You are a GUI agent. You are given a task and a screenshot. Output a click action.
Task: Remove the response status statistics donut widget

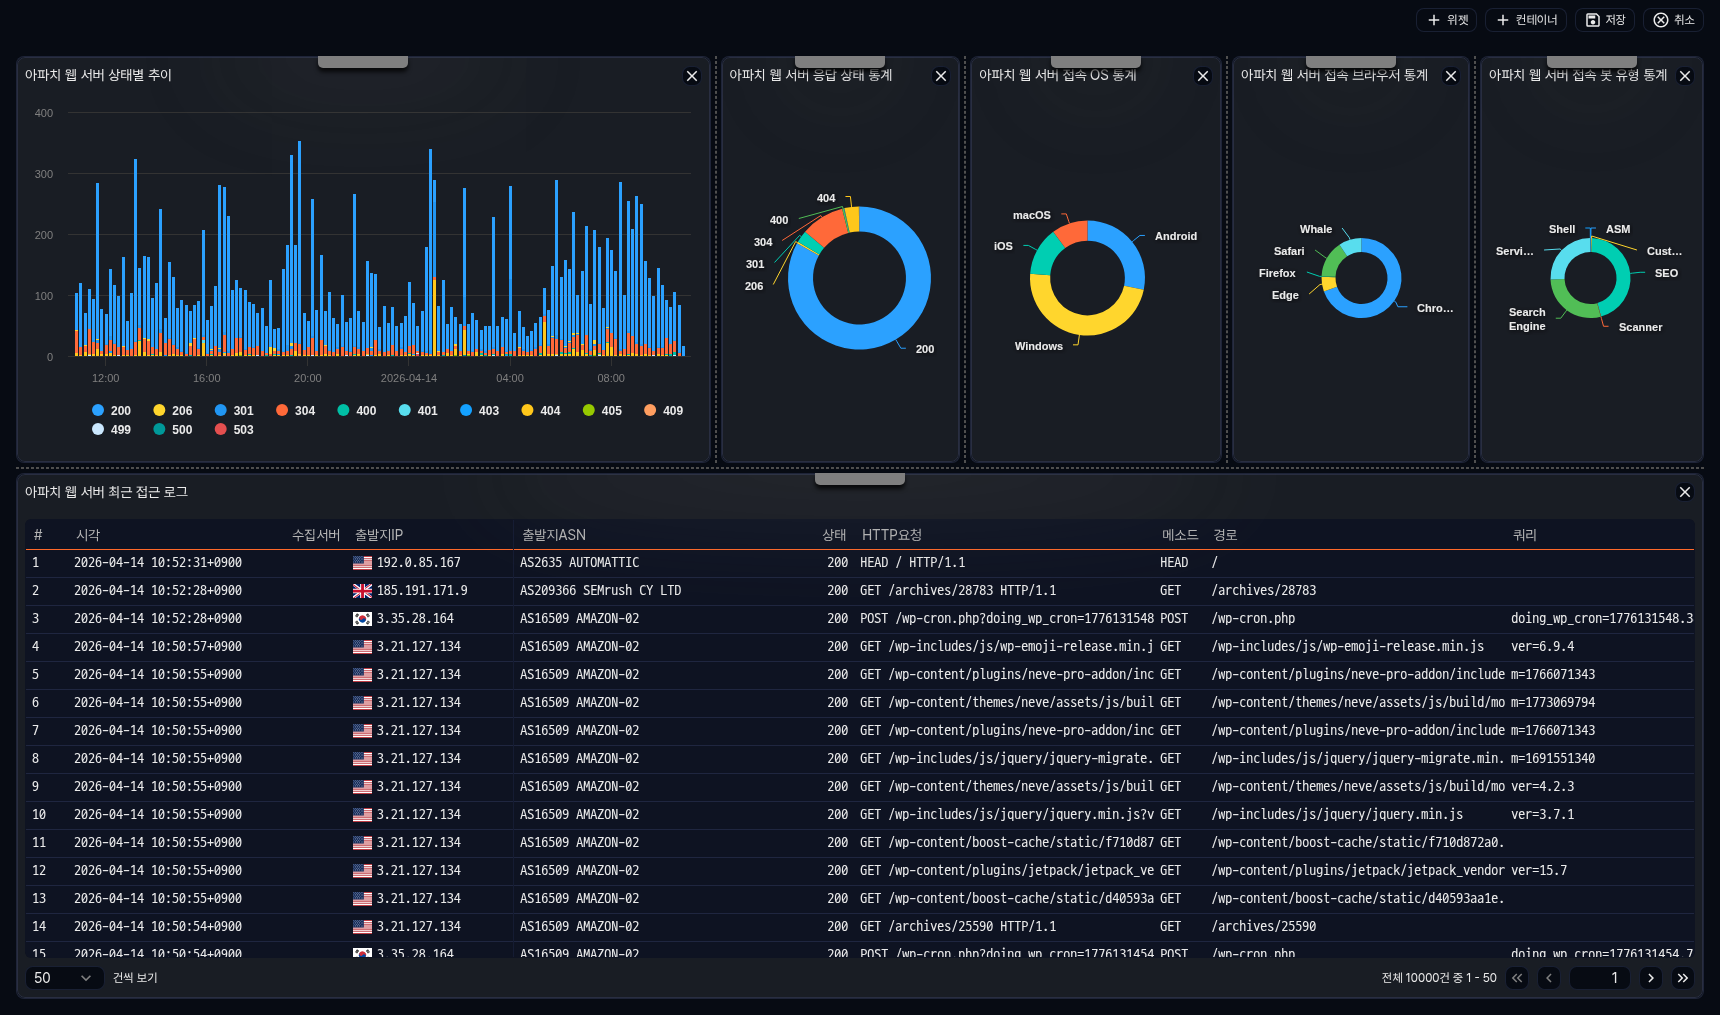[941, 76]
